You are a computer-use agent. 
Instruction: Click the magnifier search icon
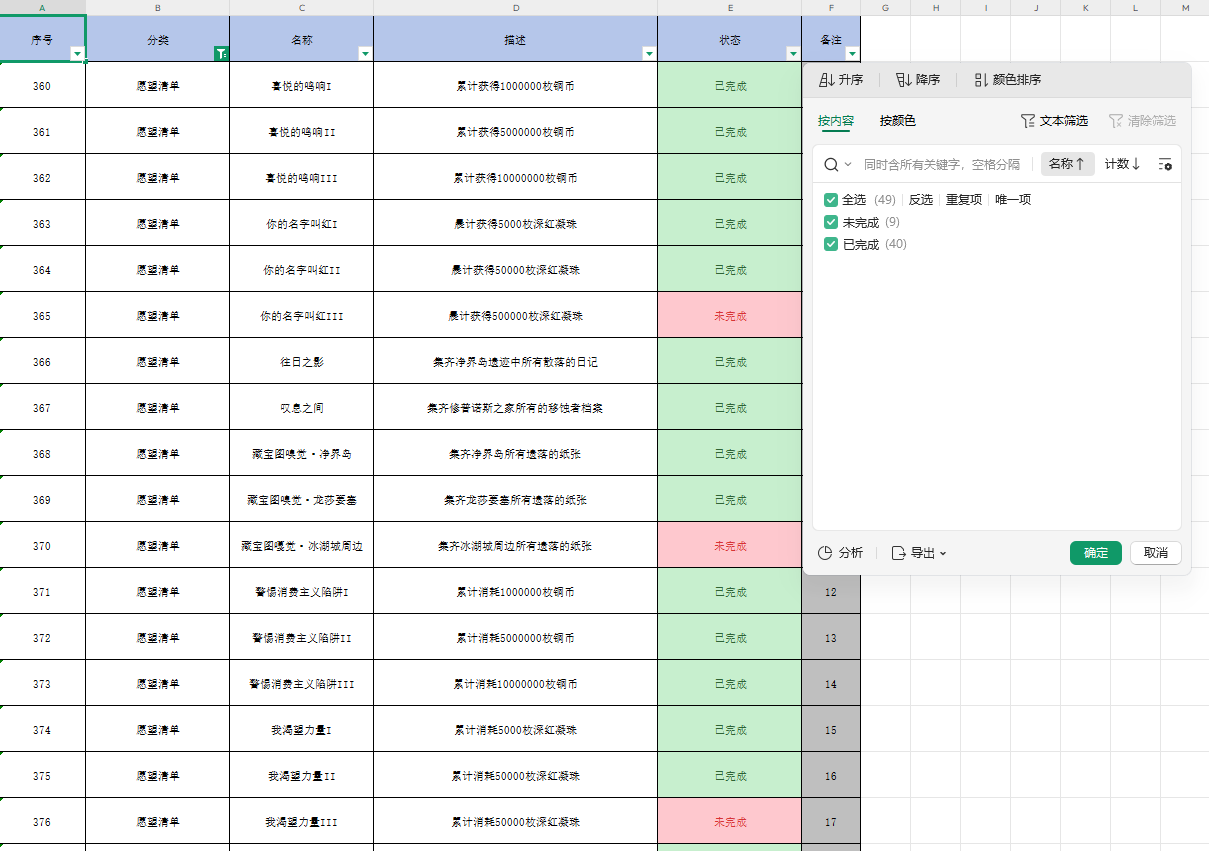831,164
